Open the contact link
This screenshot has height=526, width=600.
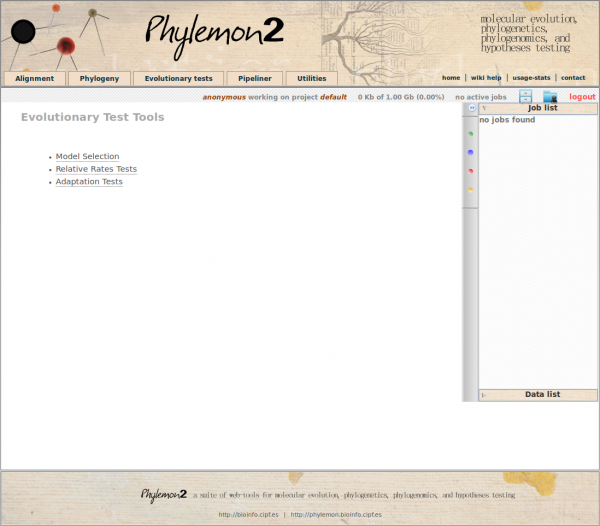[x=573, y=78]
